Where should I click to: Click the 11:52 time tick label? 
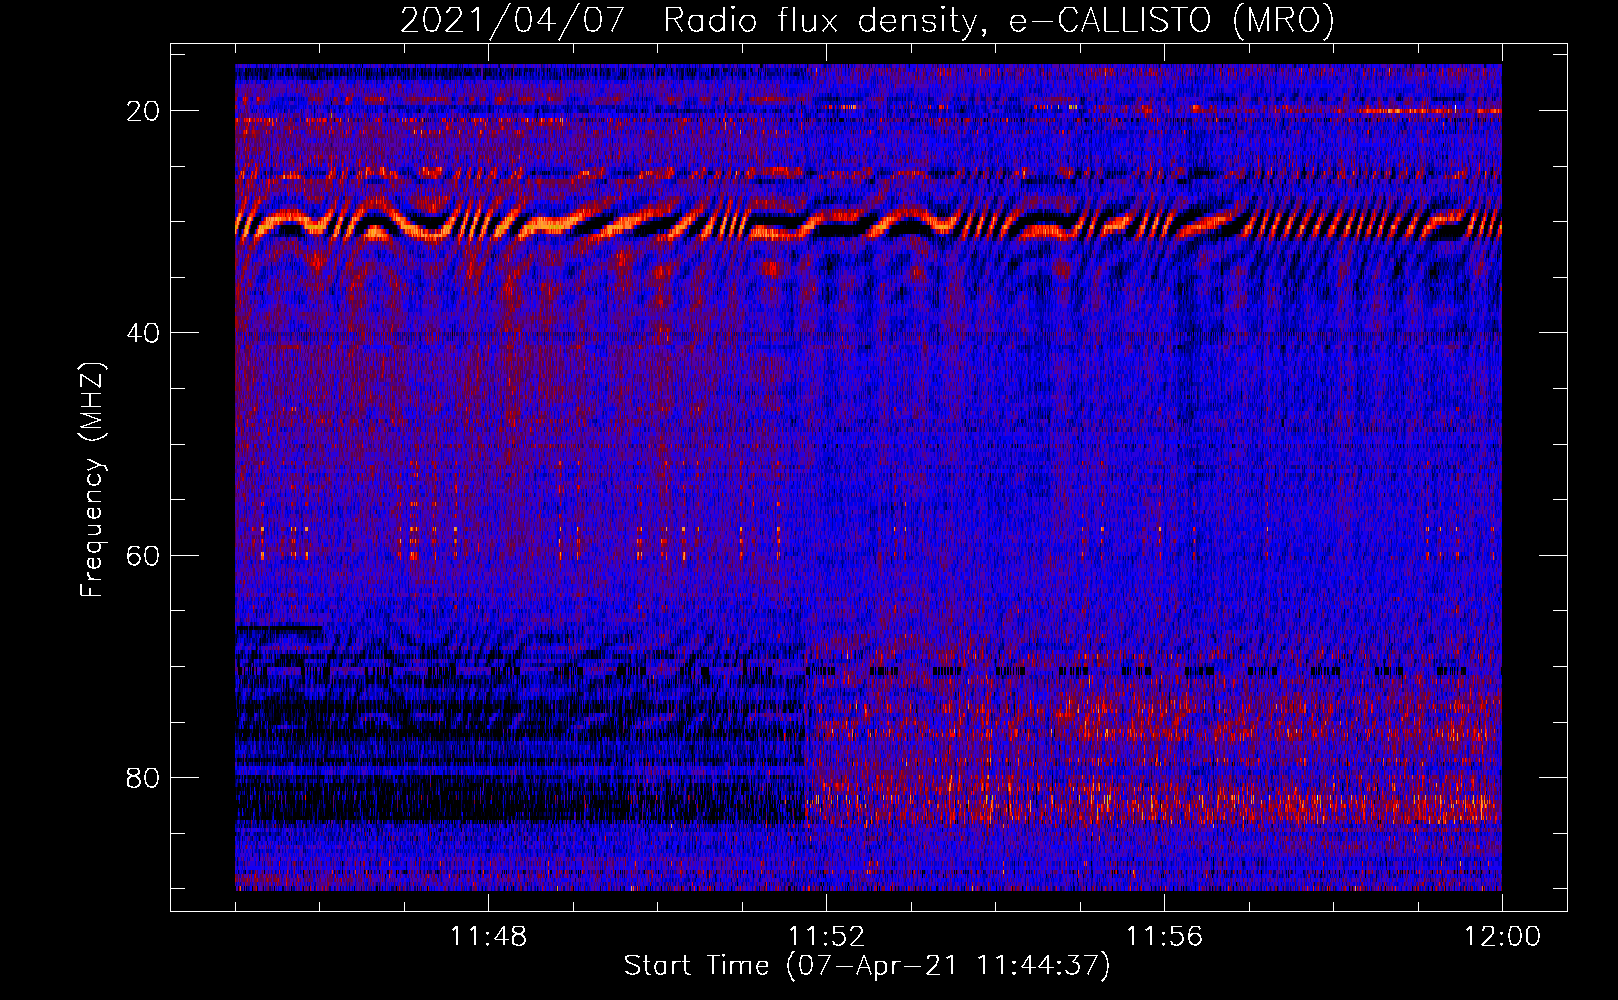coord(826,937)
